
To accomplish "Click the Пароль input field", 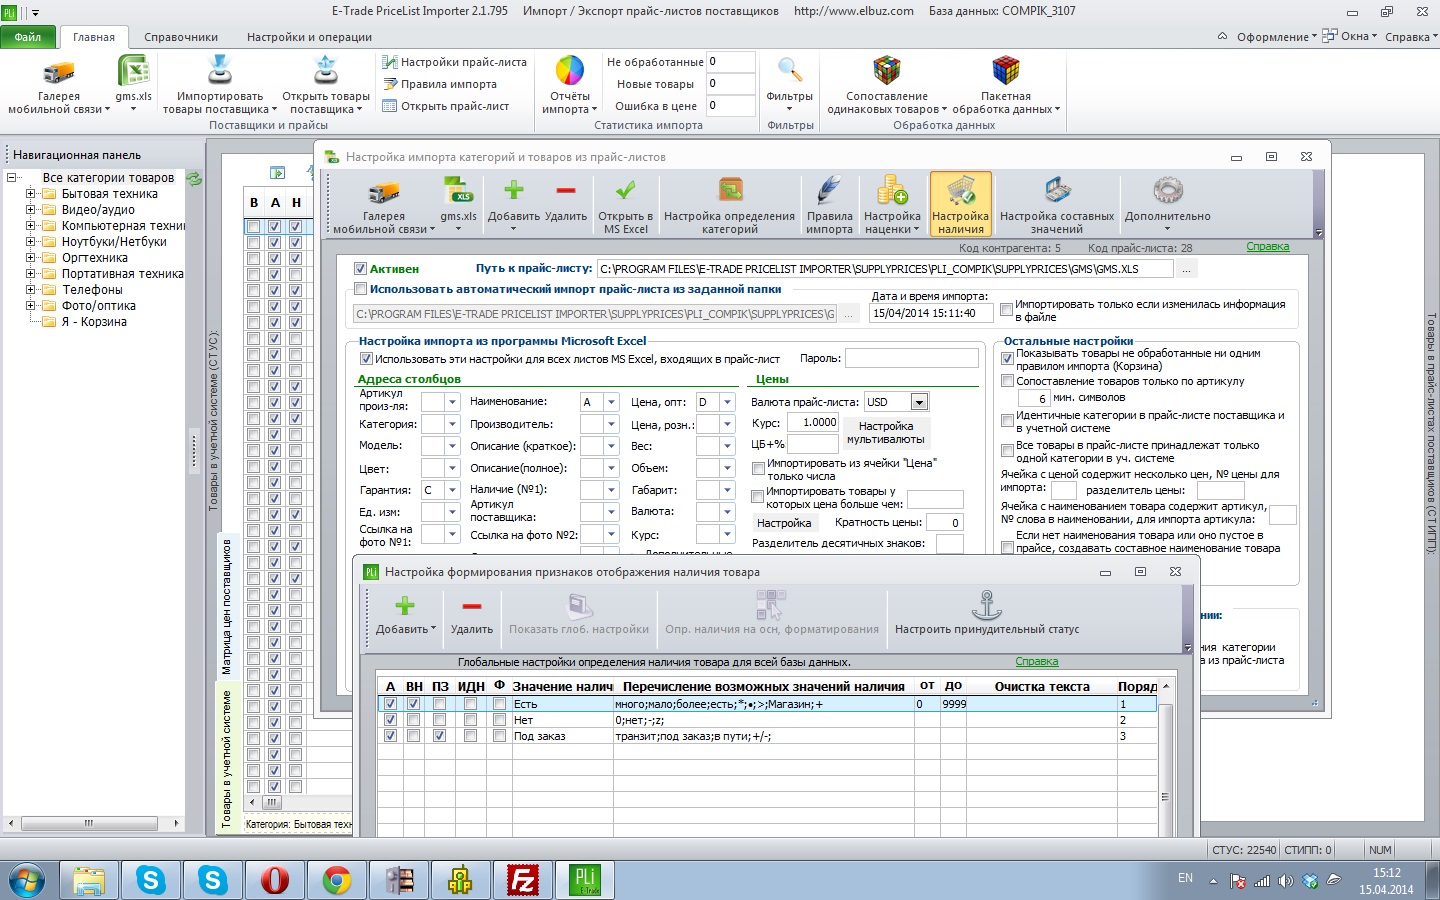I will (x=912, y=358).
